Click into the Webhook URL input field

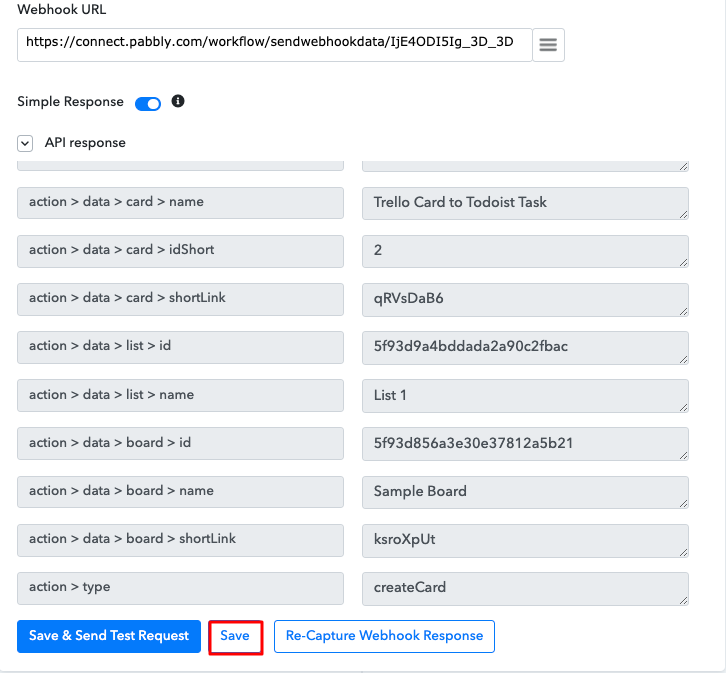tap(275, 45)
